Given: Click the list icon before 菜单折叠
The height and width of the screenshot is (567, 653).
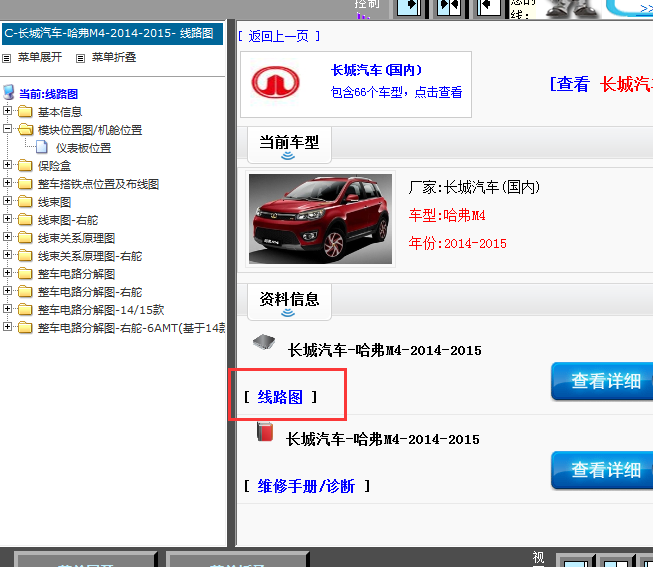Looking at the screenshot, I should tap(80, 58).
